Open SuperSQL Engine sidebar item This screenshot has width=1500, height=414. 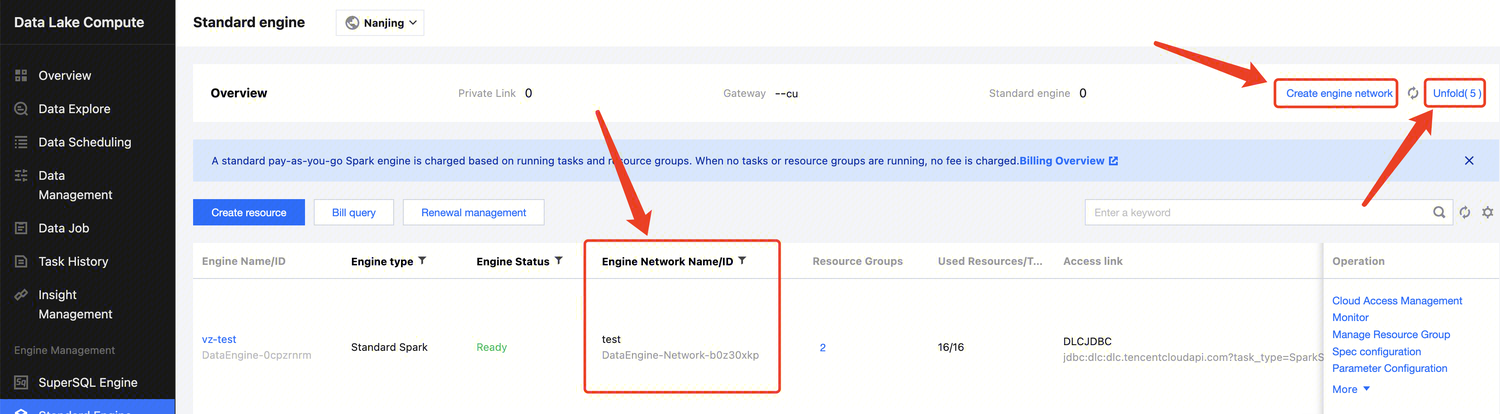[x=88, y=383]
